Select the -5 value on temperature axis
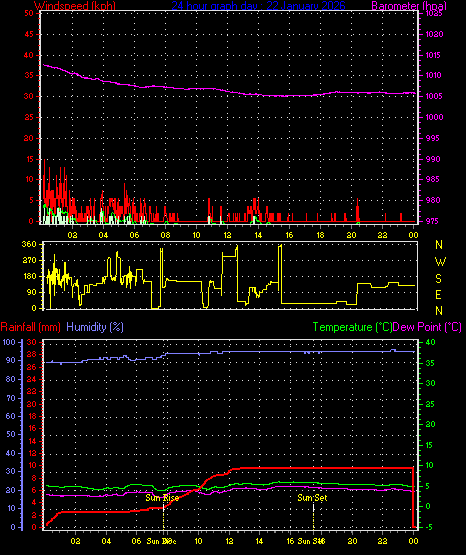The height and width of the screenshot is (555, 466). pyautogui.click(x=428, y=527)
